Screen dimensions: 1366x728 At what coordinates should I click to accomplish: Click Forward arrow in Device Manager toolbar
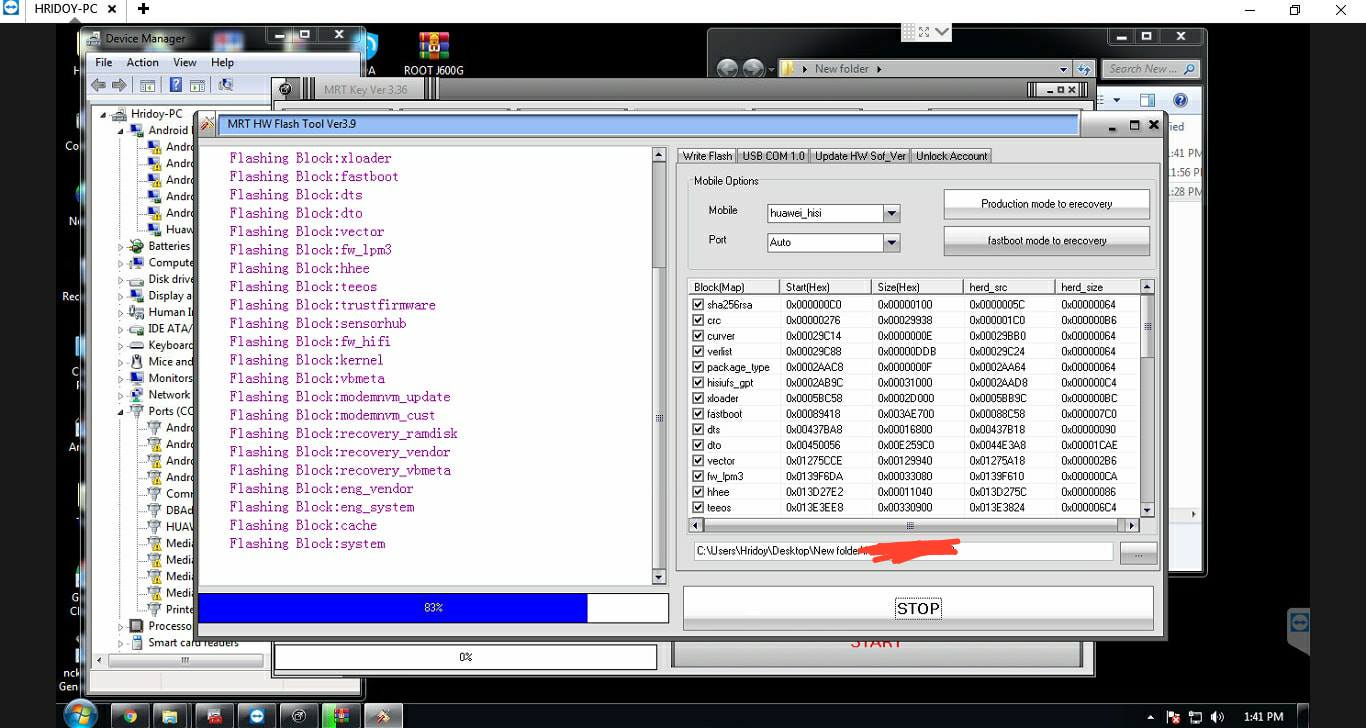click(x=119, y=86)
